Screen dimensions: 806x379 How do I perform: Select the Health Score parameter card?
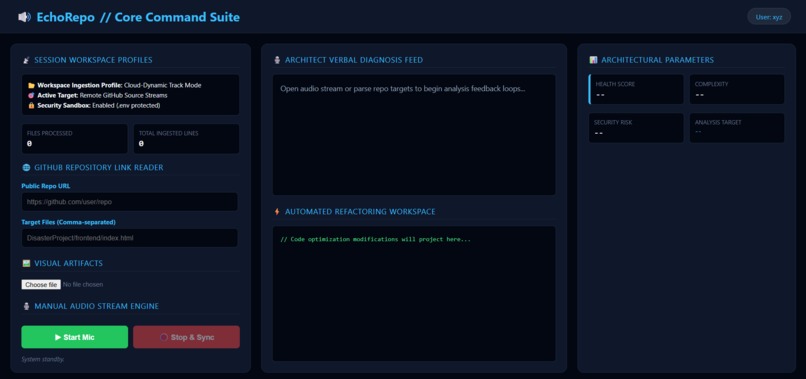pyautogui.click(x=636, y=89)
